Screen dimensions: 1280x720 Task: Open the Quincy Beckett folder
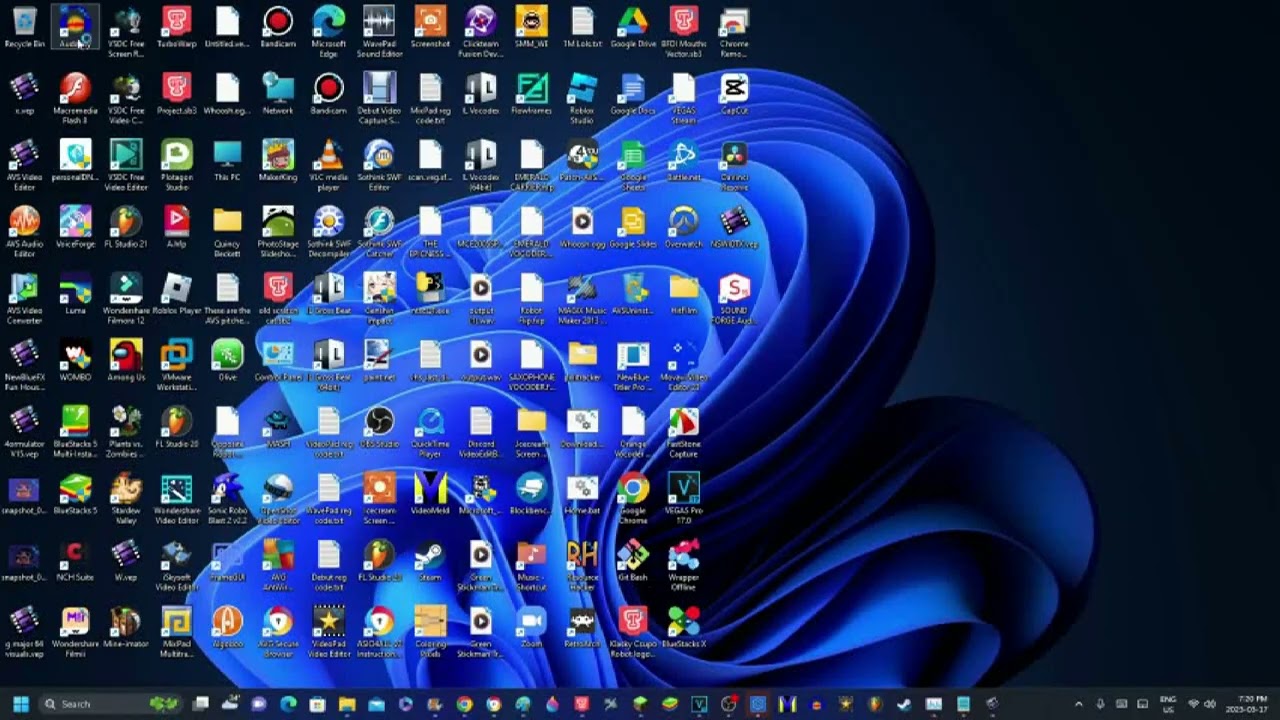click(227, 232)
